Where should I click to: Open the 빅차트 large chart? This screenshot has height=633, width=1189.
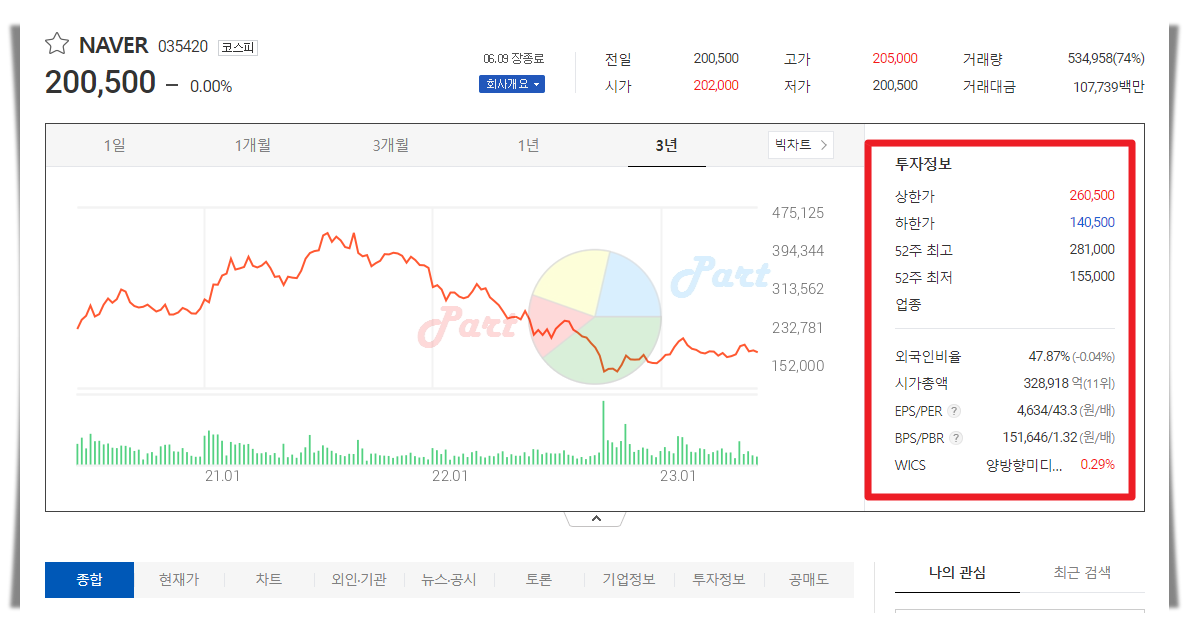pyautogui.click(x=801, y=145)
